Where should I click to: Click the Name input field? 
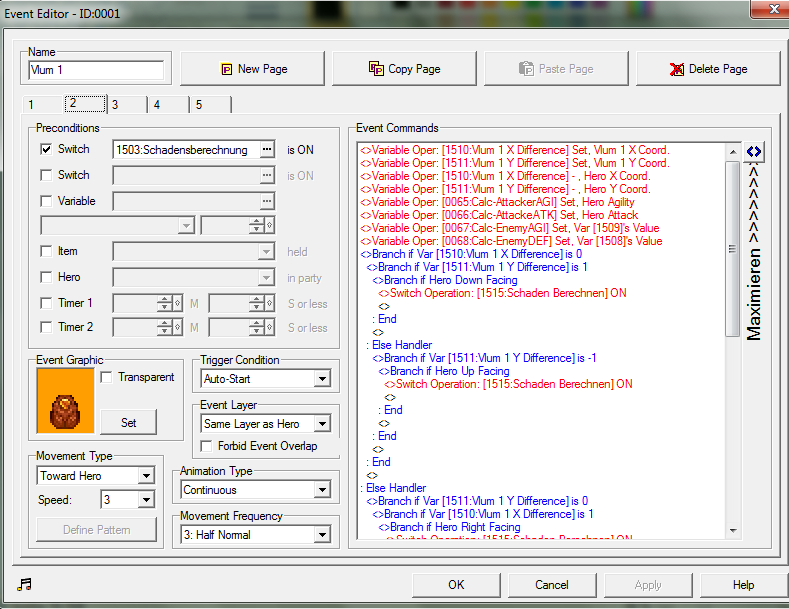point(96,70)
